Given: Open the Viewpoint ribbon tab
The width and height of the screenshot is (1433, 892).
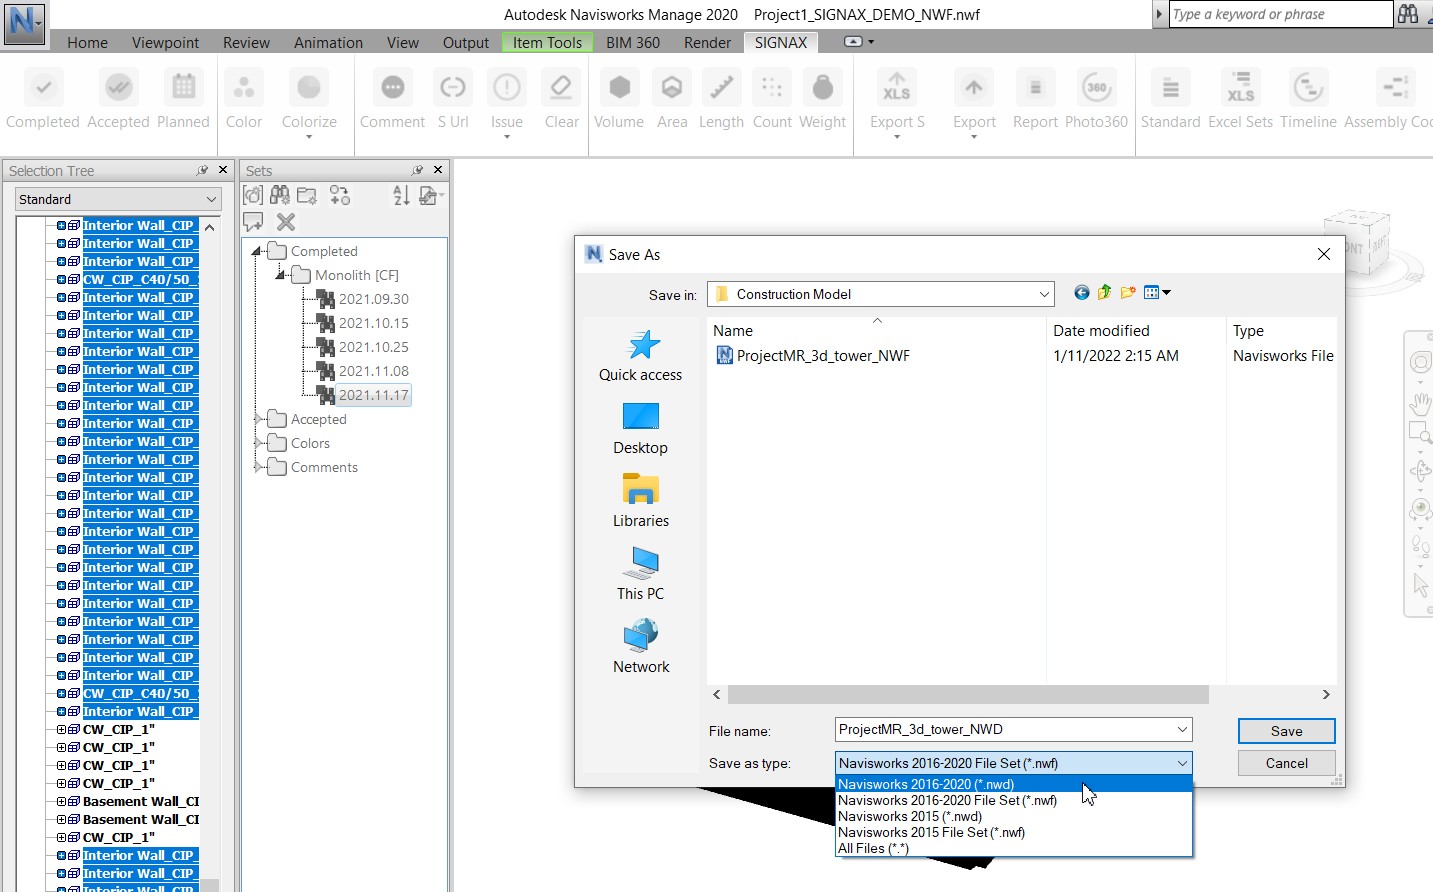Looking at the screenshot, I should 165,43.
